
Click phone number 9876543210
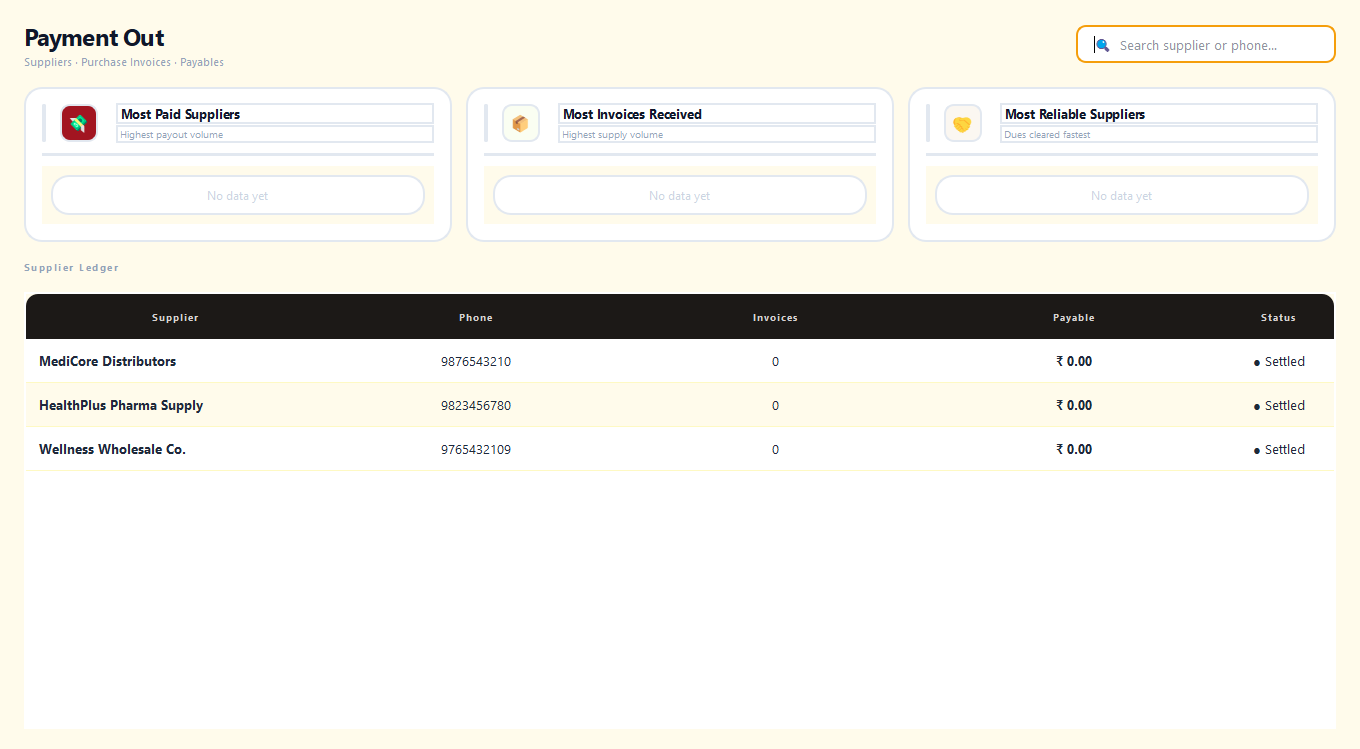(476, 361)
